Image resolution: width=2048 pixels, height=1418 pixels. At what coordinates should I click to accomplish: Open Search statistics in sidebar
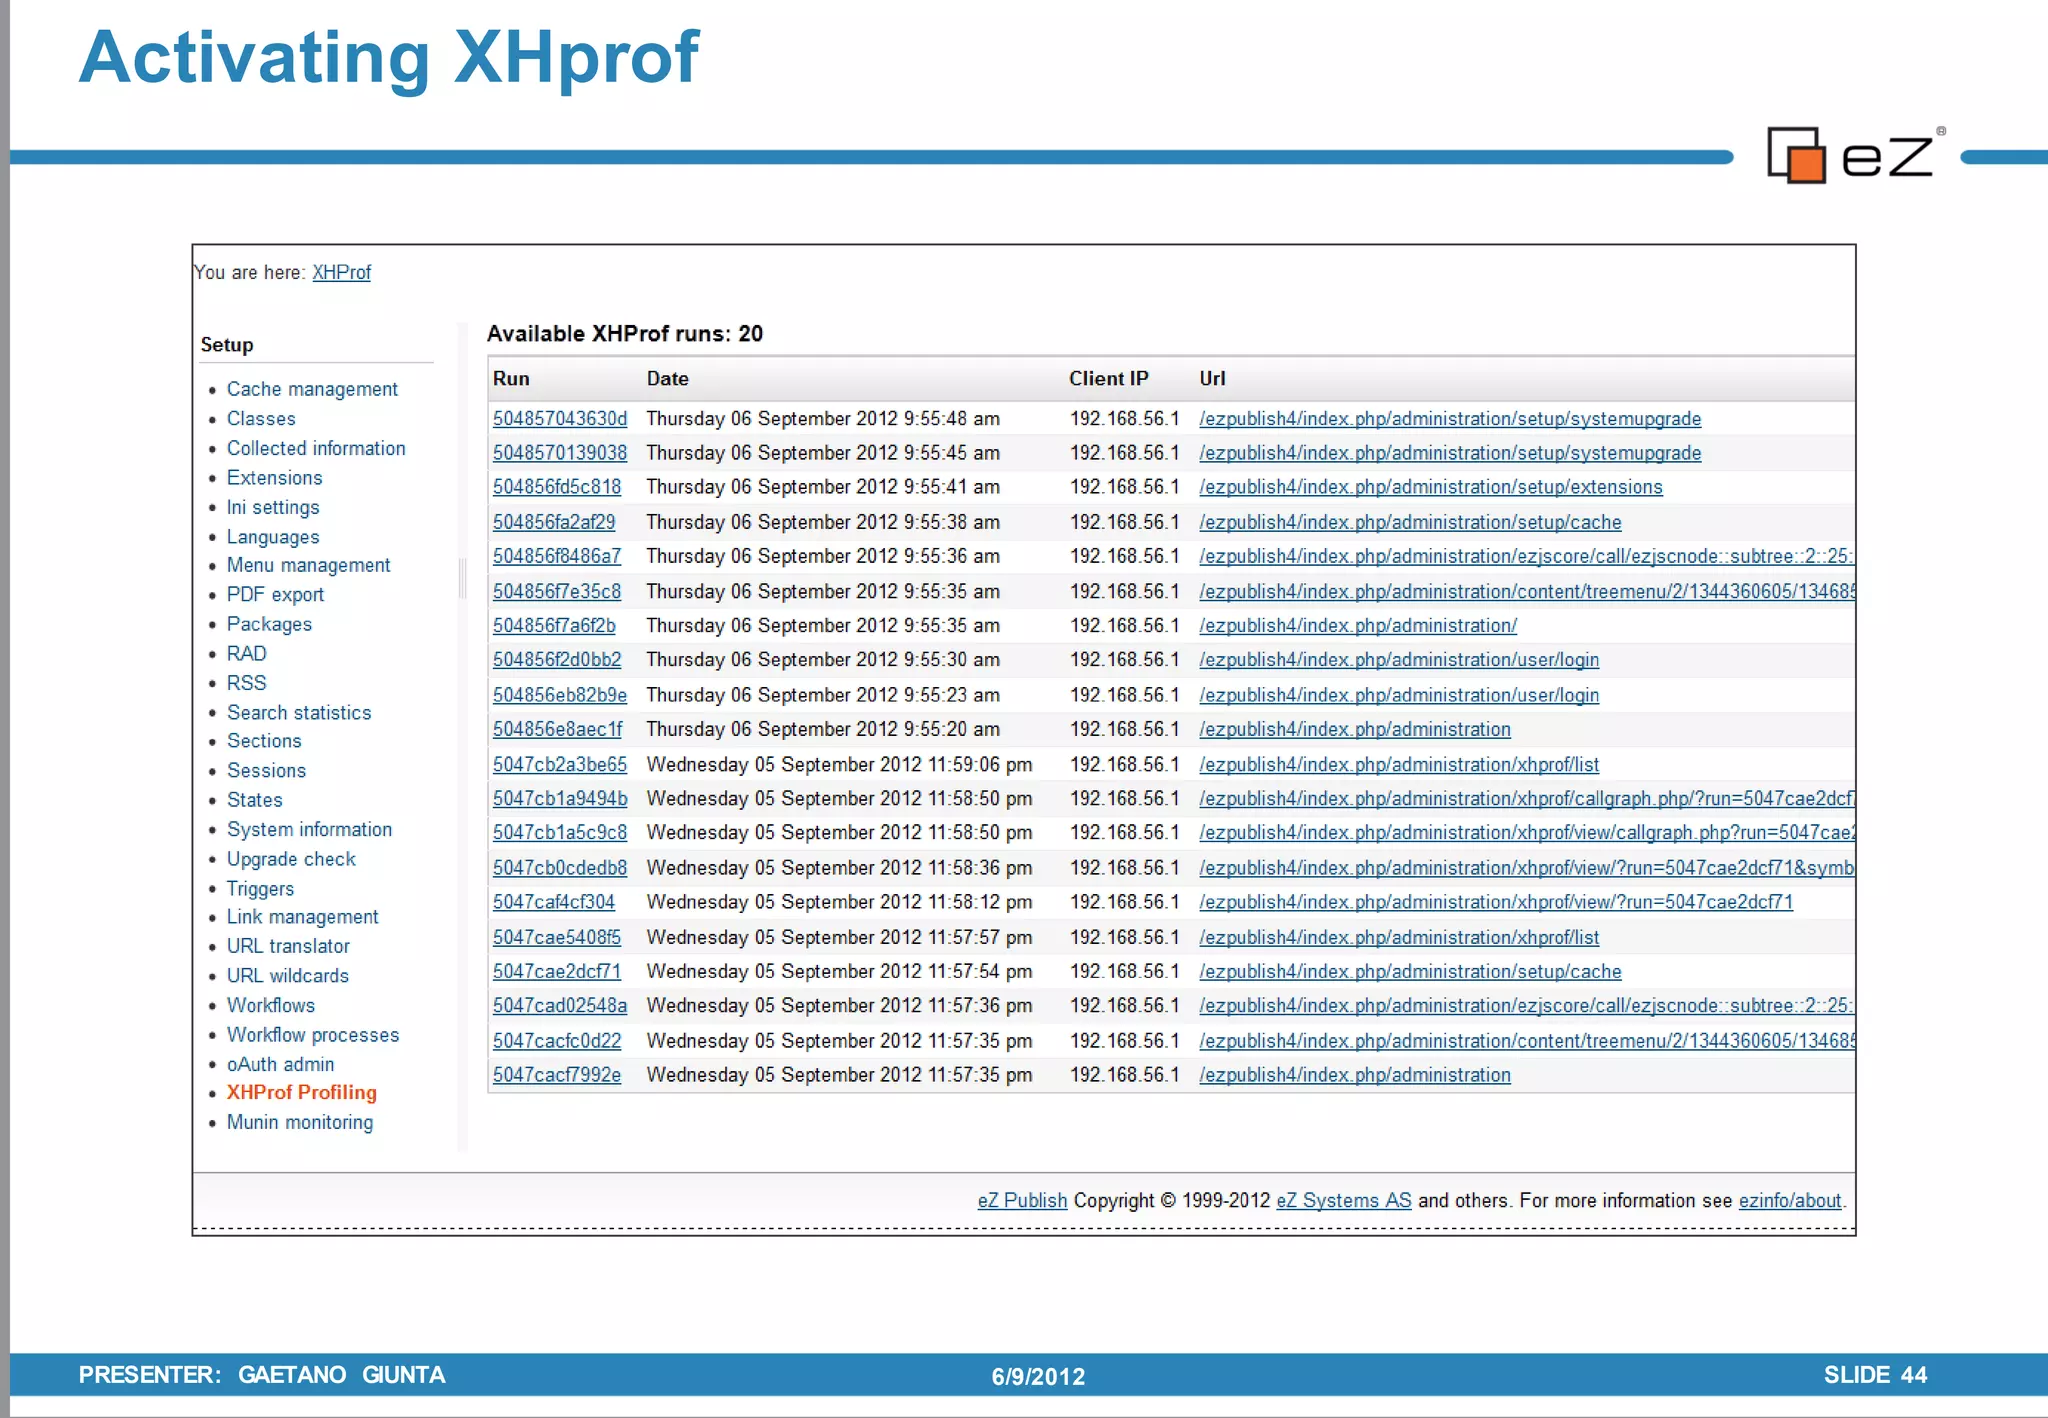click(298, 712)
